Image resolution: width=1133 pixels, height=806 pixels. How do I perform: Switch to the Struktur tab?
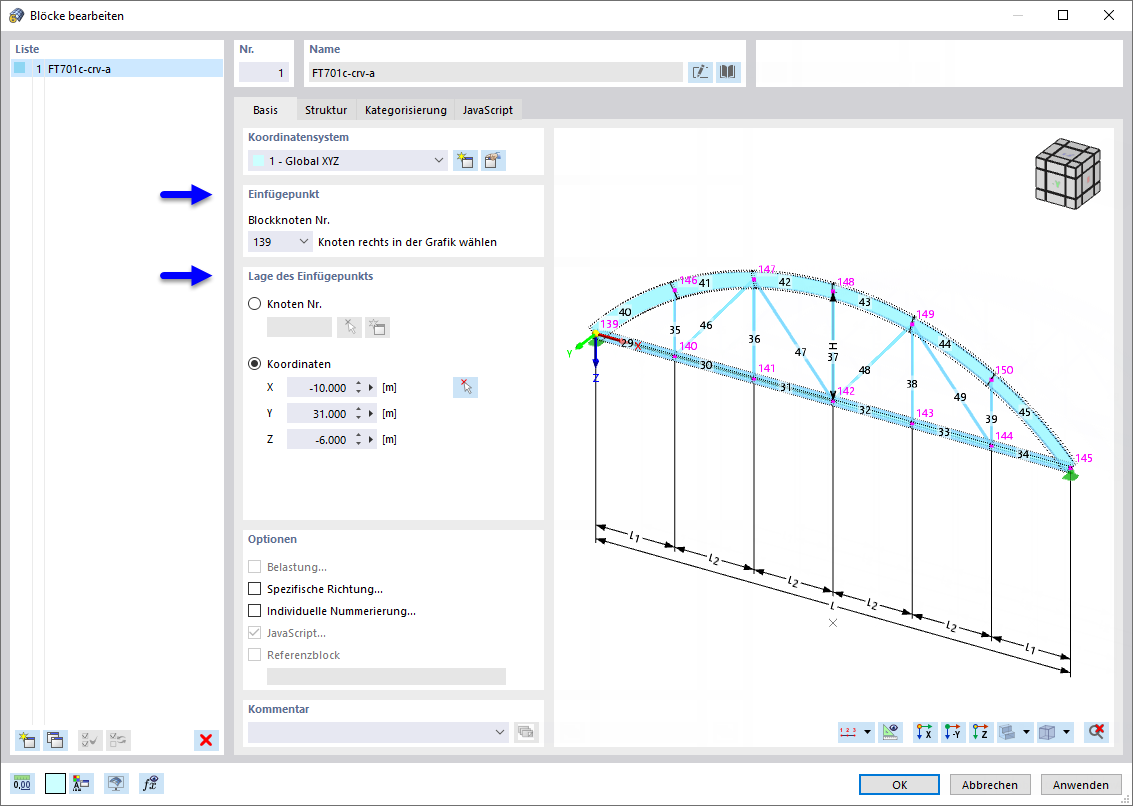point(326,110)
